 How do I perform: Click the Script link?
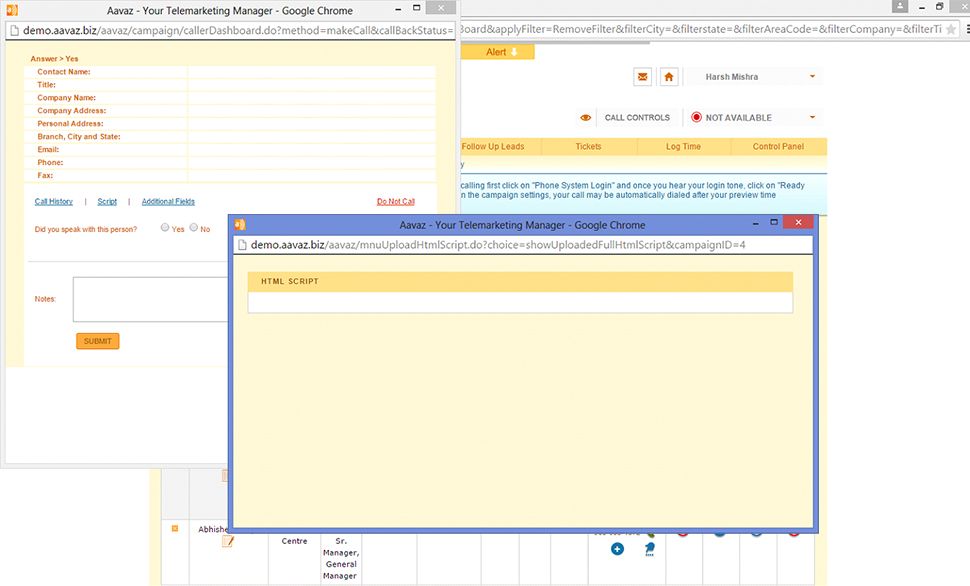(107, 202)
